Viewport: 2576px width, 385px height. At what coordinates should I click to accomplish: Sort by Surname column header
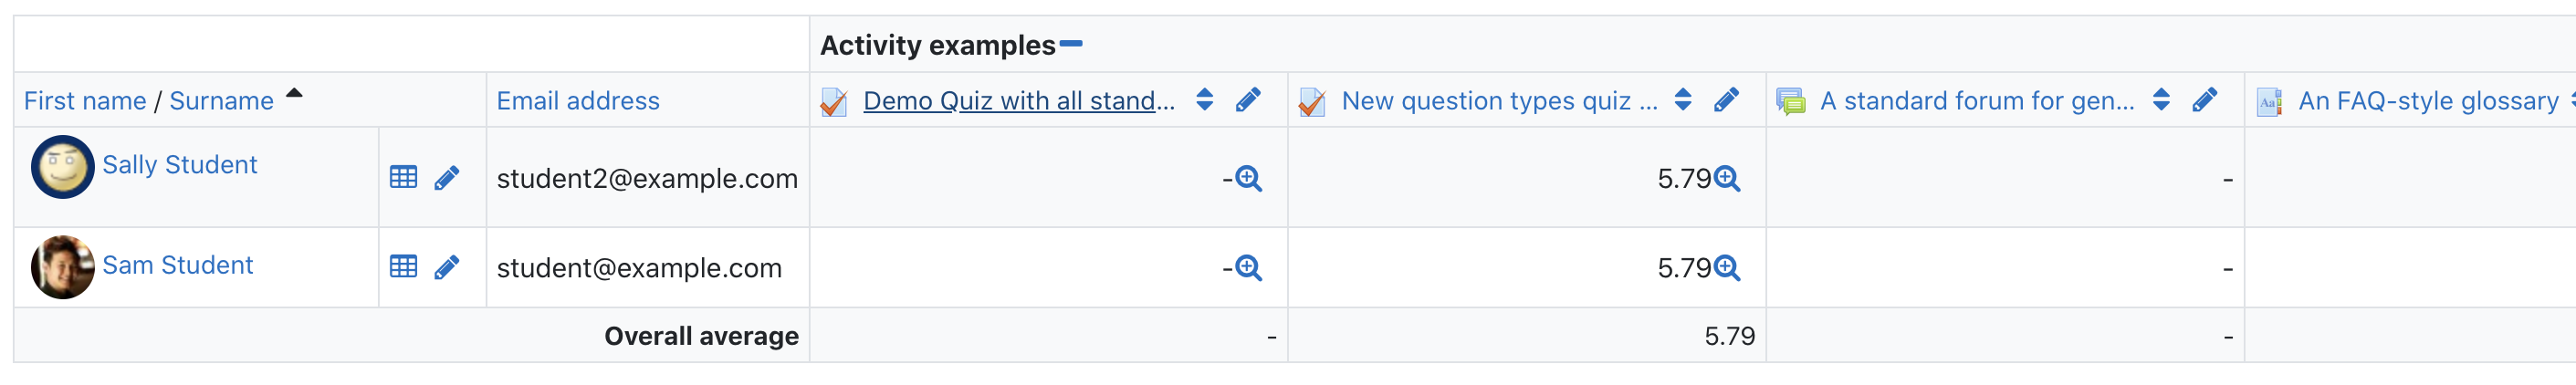(221, 101)
